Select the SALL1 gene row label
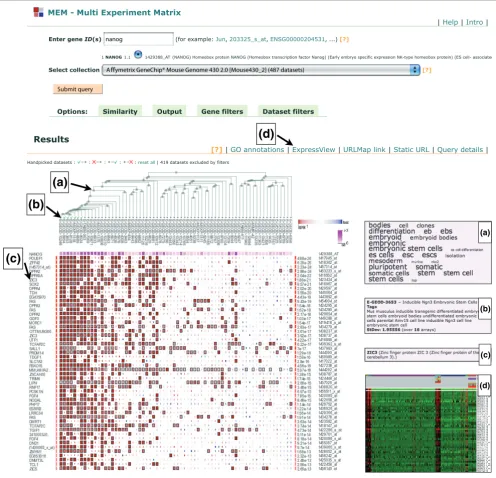The image size is (496, 478). (35, 348)
